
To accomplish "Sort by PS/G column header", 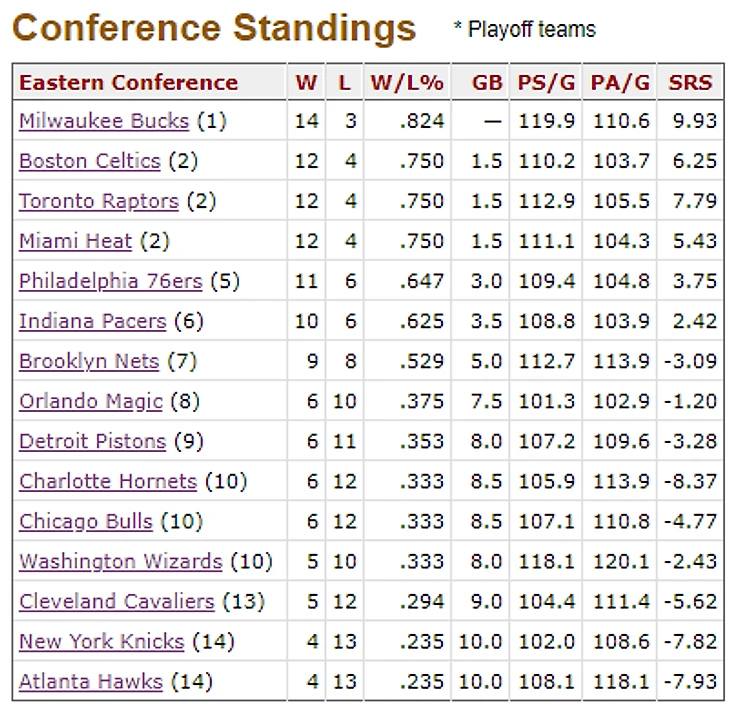I will (546, 82).
